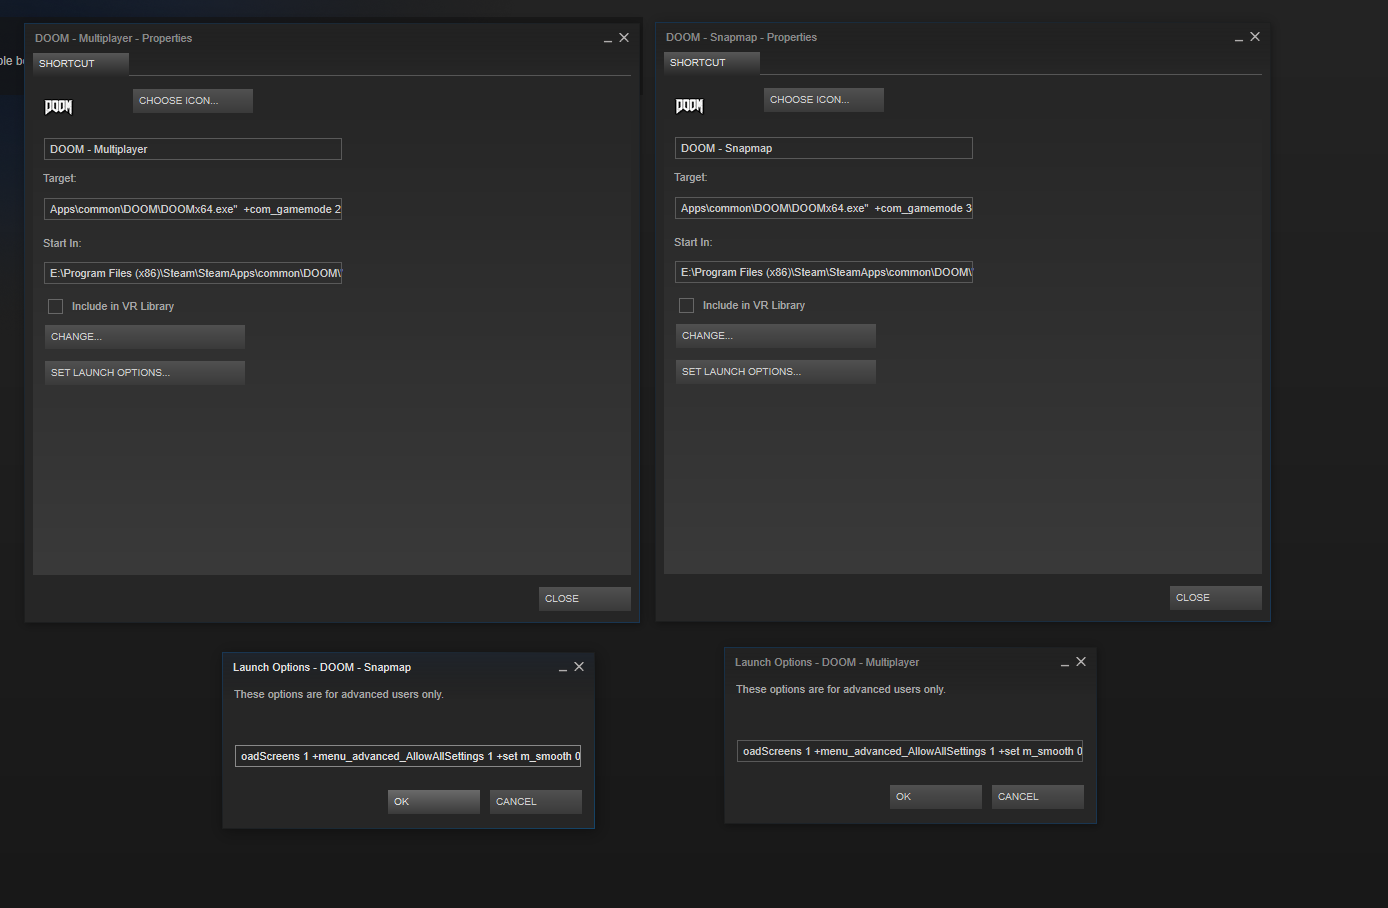Screen dimensions: 1388x908
Task: Minimize the Launch Options - DOOM - Snapmap dialog
Action: pyautogui.click(x=563, y=669)
